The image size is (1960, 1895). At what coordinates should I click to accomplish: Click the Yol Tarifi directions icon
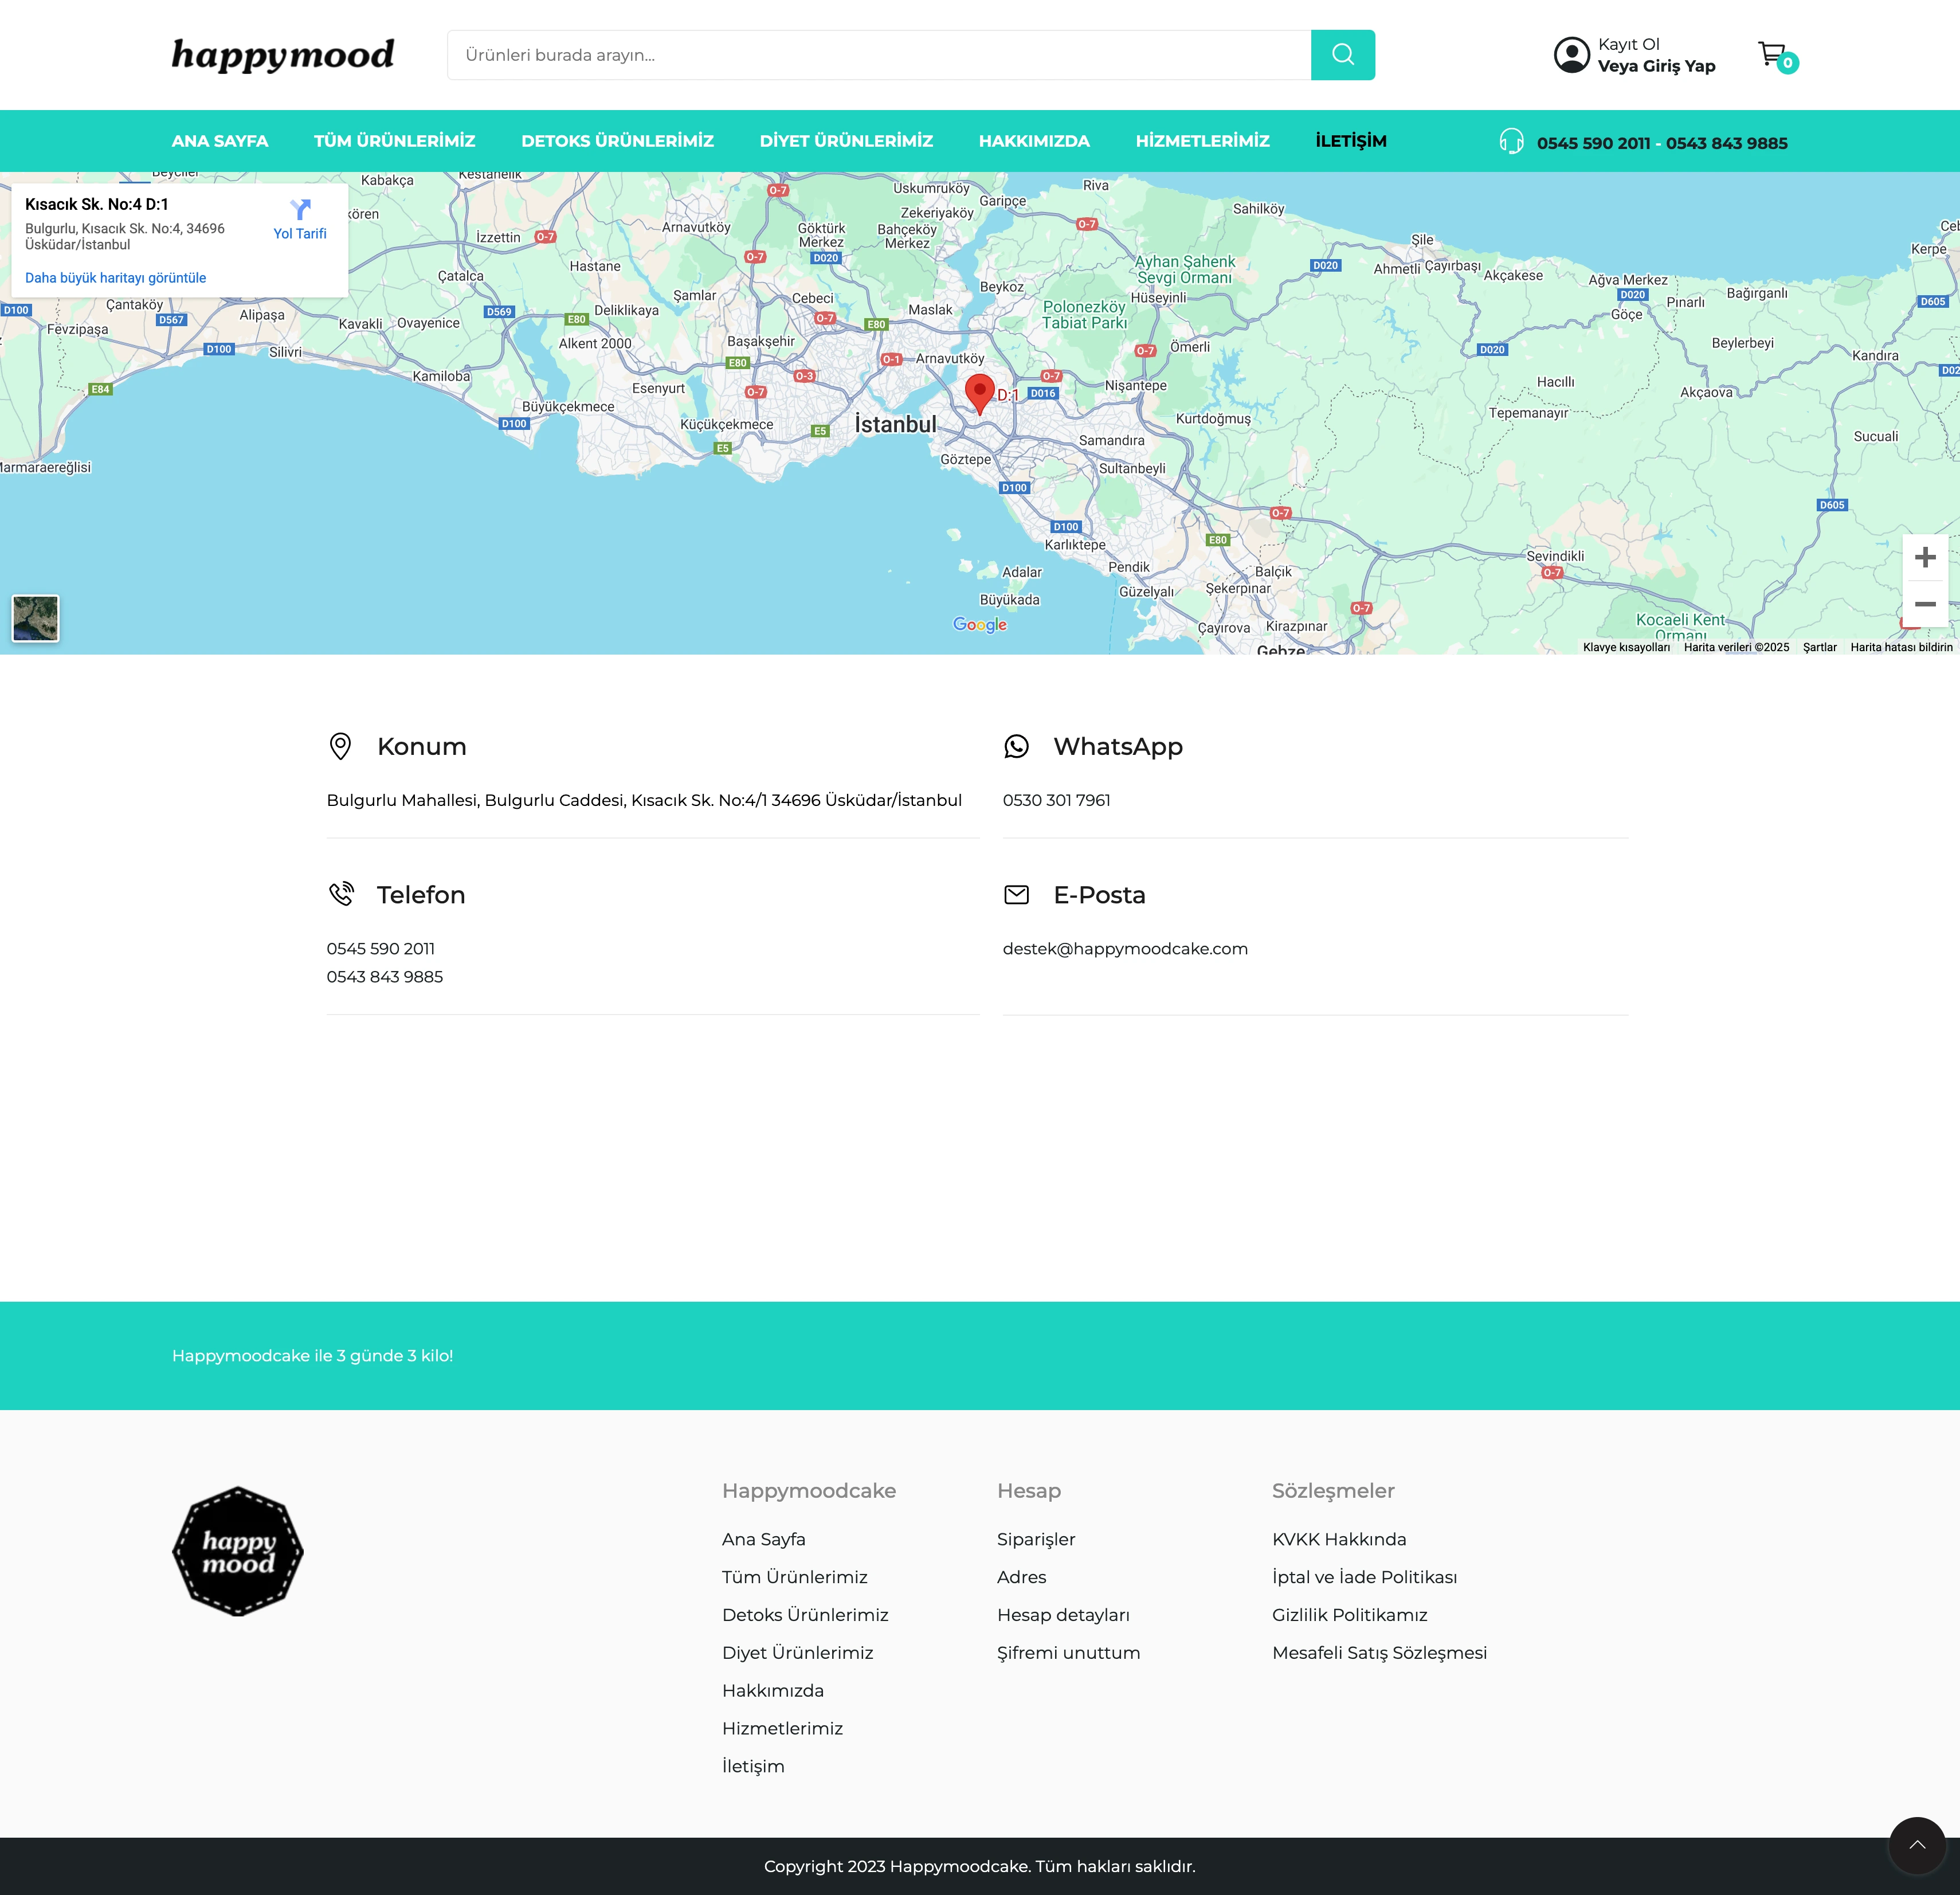coord(300,209)
